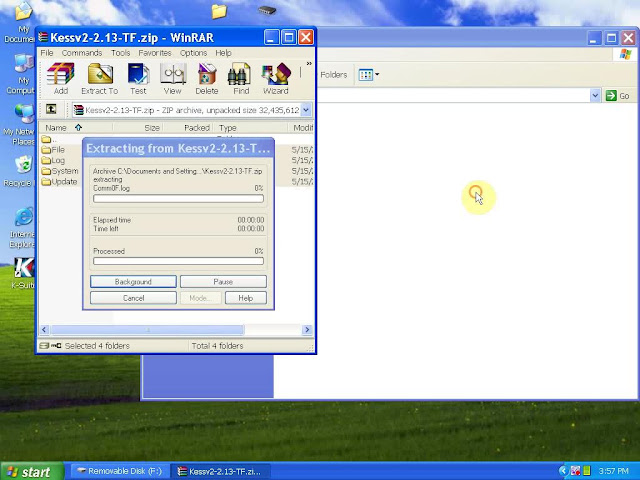Cancel the extraction
This screenshot has width=640, height=480.
(x=133, y=298)
